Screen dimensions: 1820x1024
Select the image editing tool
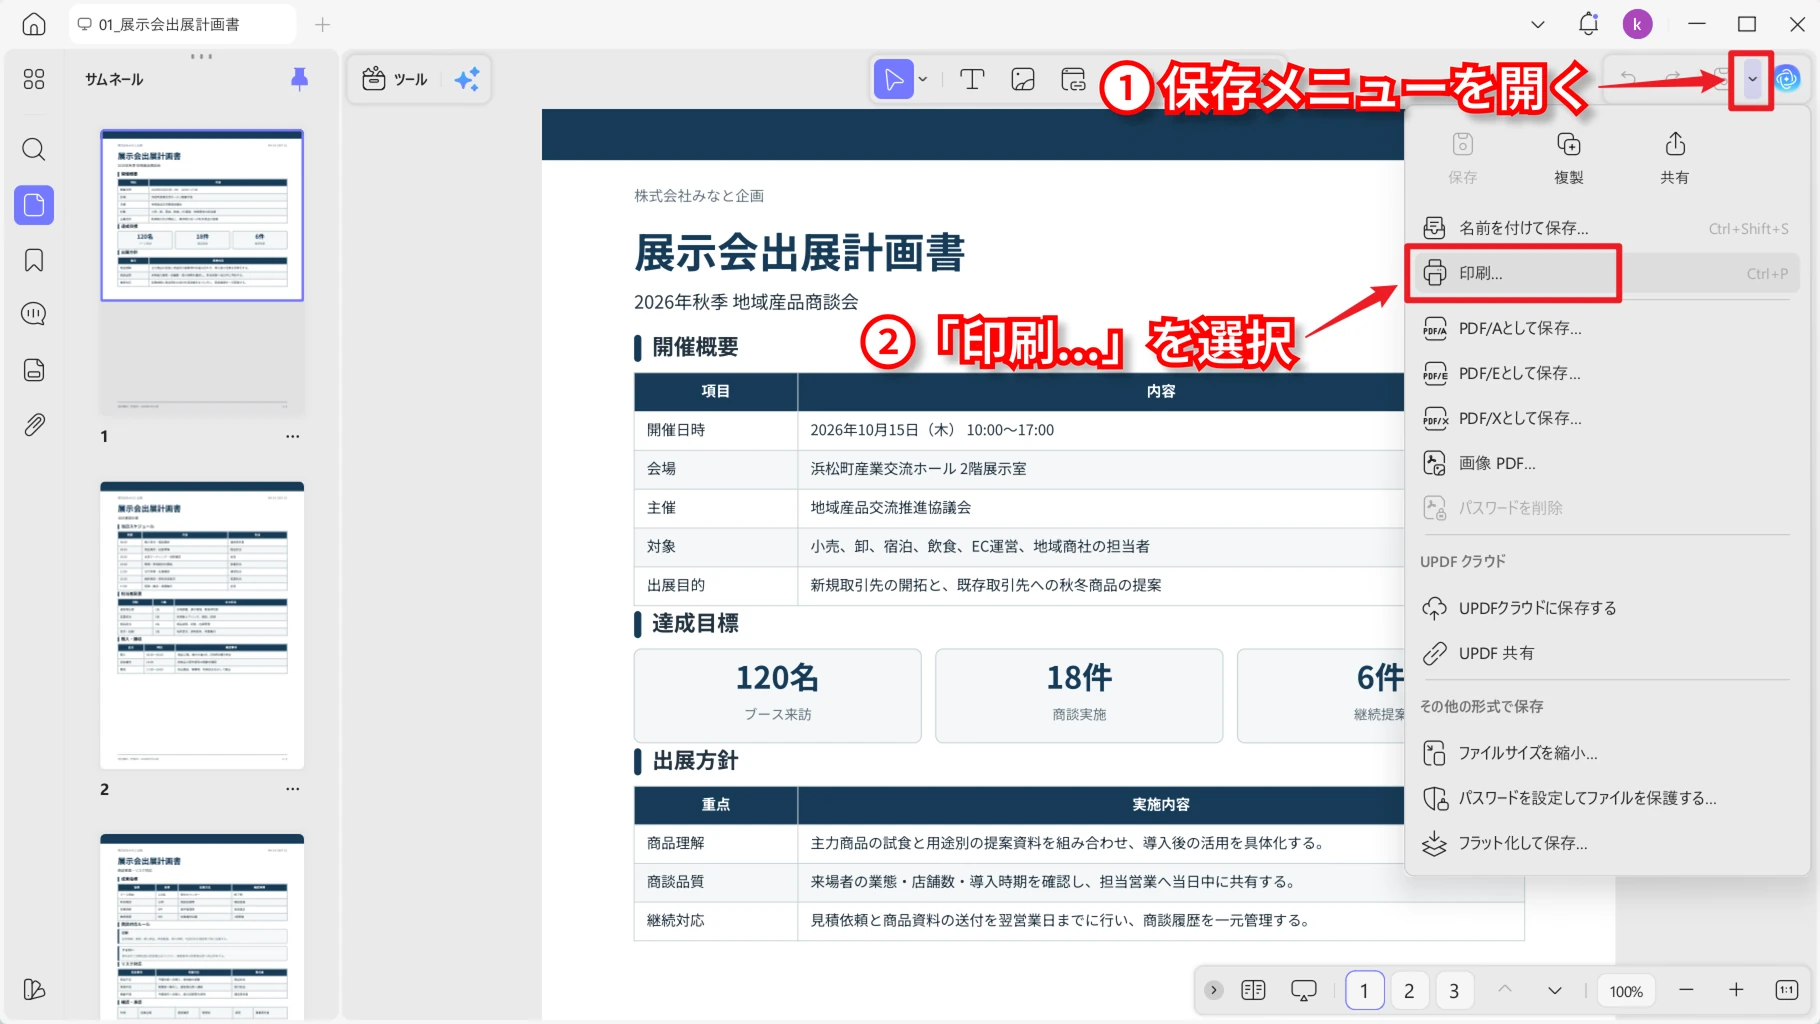pos(1023,79)
